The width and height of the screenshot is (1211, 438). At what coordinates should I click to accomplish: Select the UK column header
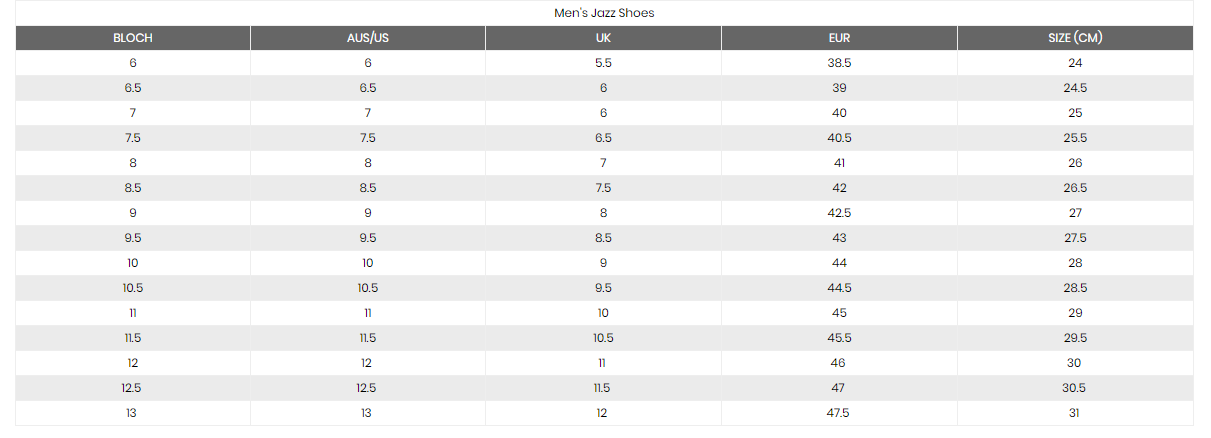(603, 38)
